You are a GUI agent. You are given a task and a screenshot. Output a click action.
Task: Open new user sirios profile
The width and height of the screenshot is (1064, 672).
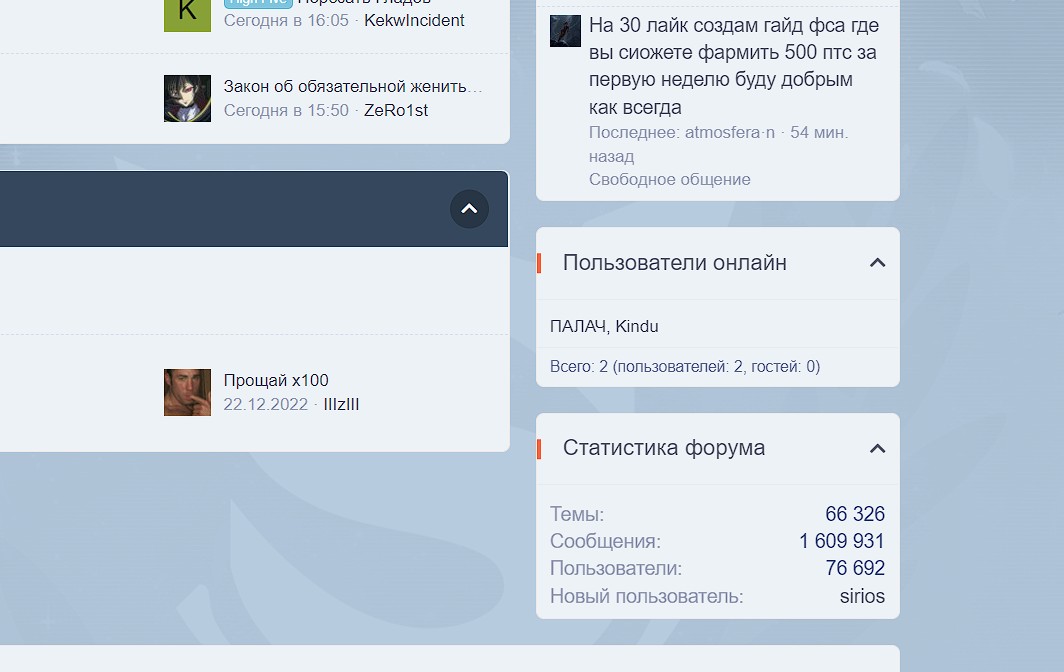point(863,596)
